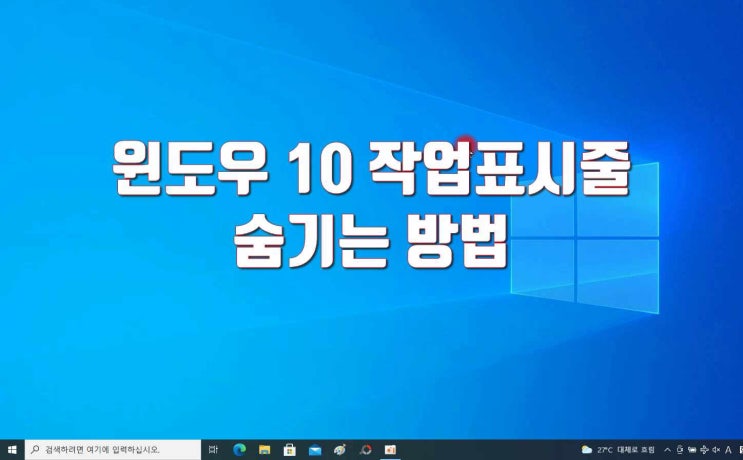This screenshot has height=460, width=743.
Task: Open the last pinned orange-red taskbar app
Action: pos(391,450)
